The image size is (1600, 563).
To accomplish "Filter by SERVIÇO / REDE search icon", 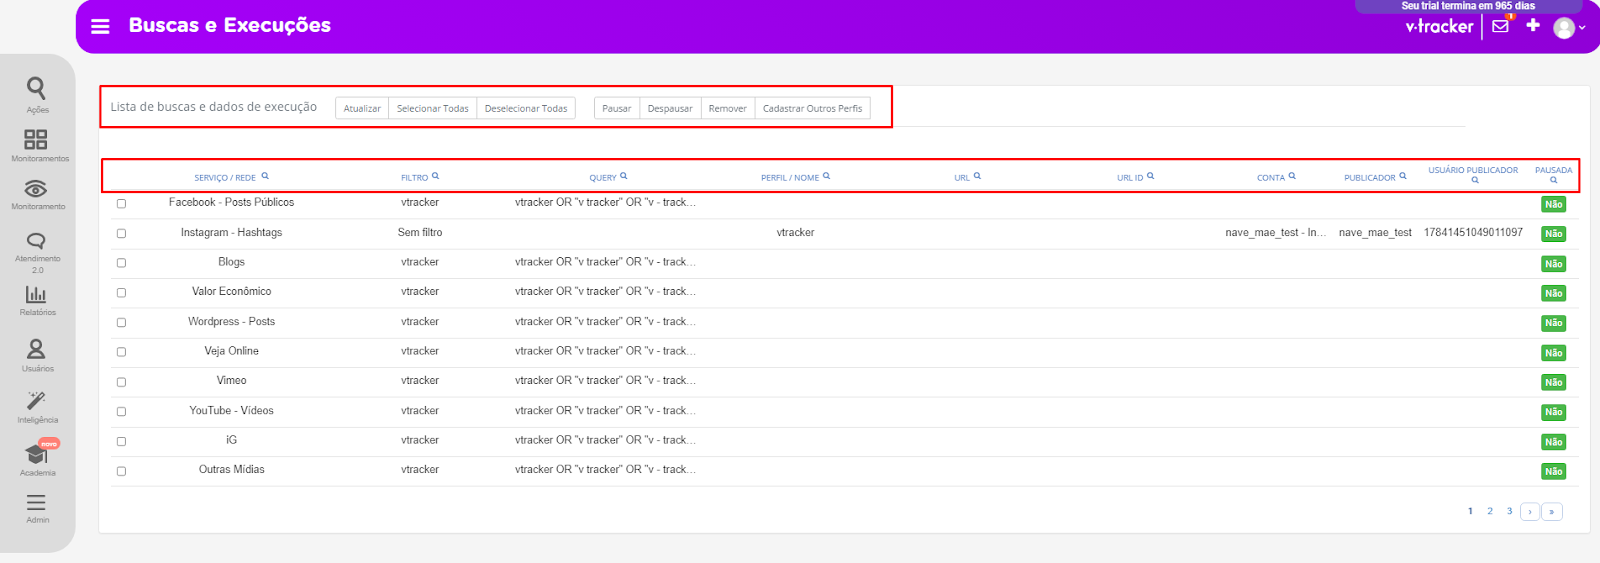I will 265,176.
